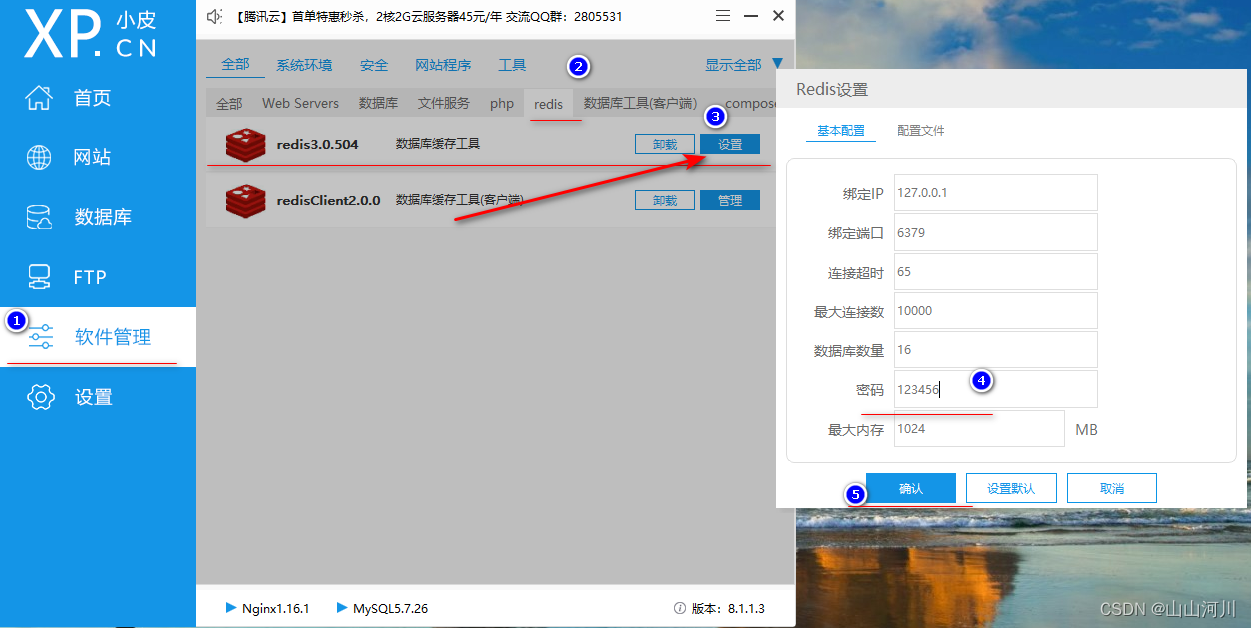The image size is (1251, 628).
Task: Open the 首页 home page from sidebar
Action: tap(90, 97)
